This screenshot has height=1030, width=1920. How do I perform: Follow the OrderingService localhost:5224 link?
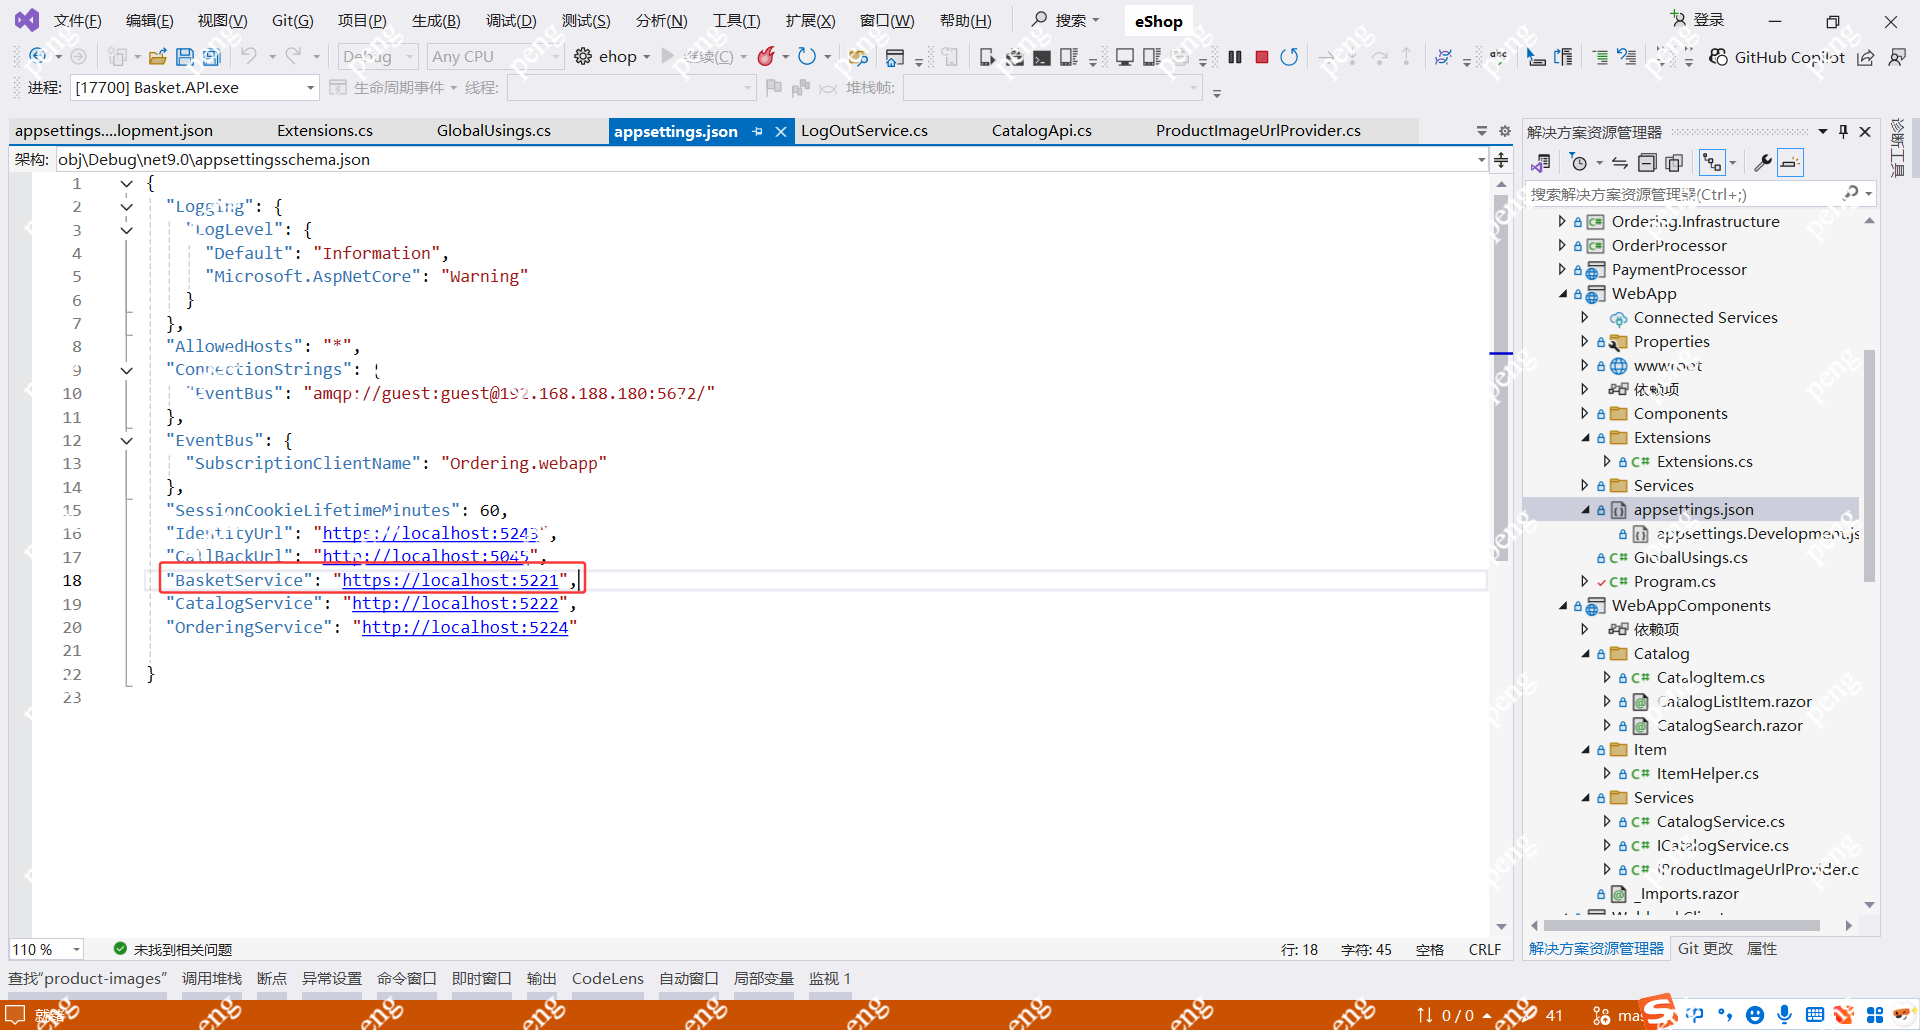pyautogui.click(x=465, y=627)
